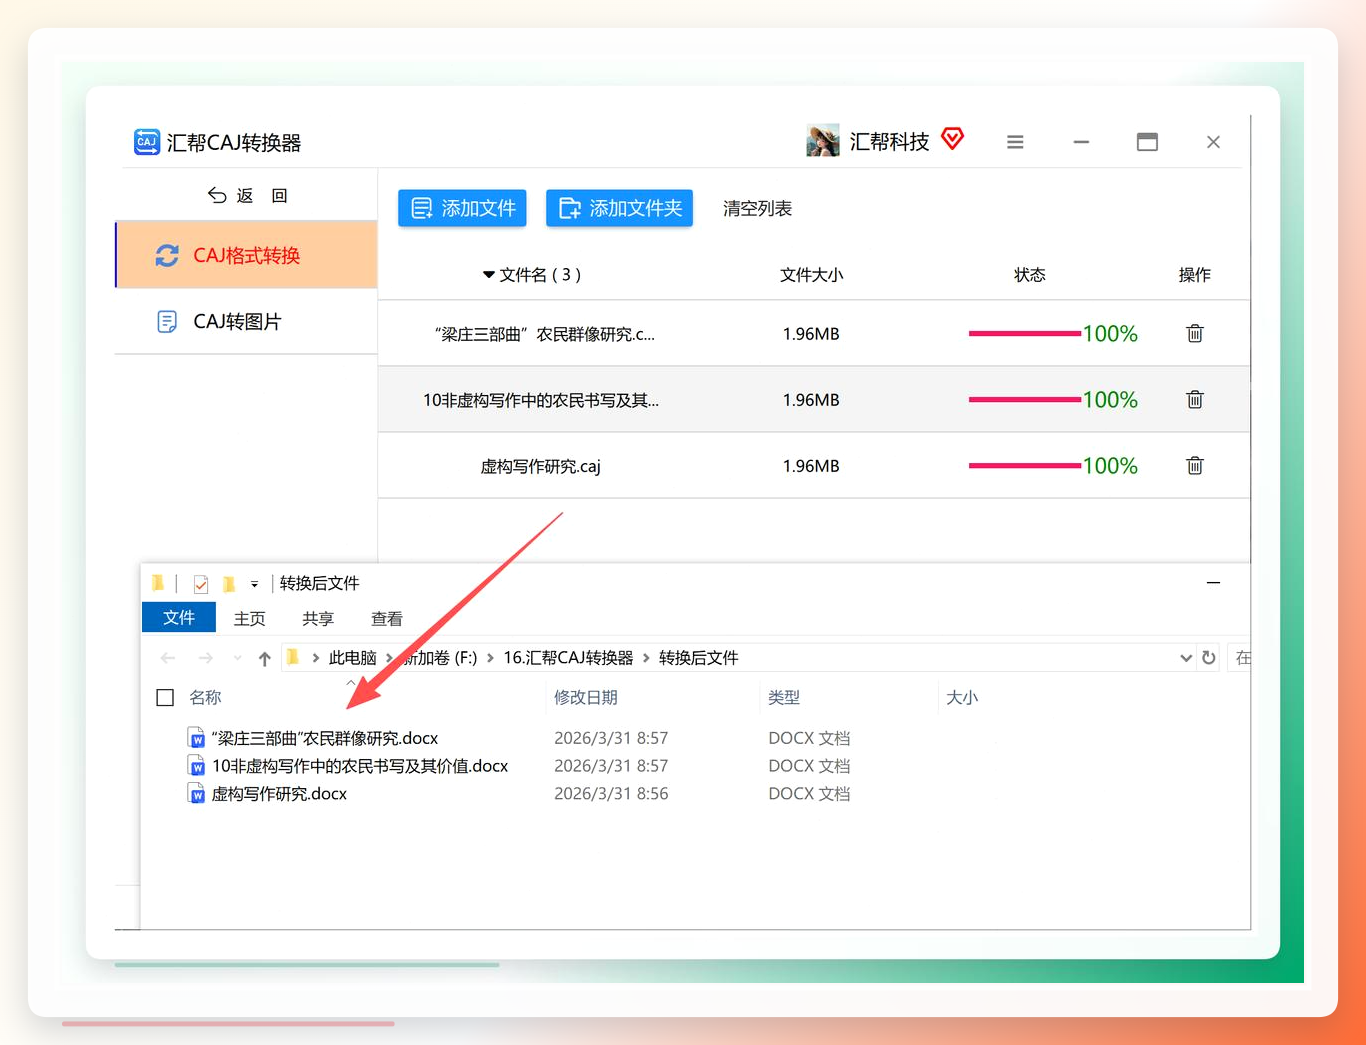Image resolution: width=1366 pixels, height=1045 pixels.
Task: Click the red VIP diamond badge
Action: pyautogui.click(x=952, y=139)
